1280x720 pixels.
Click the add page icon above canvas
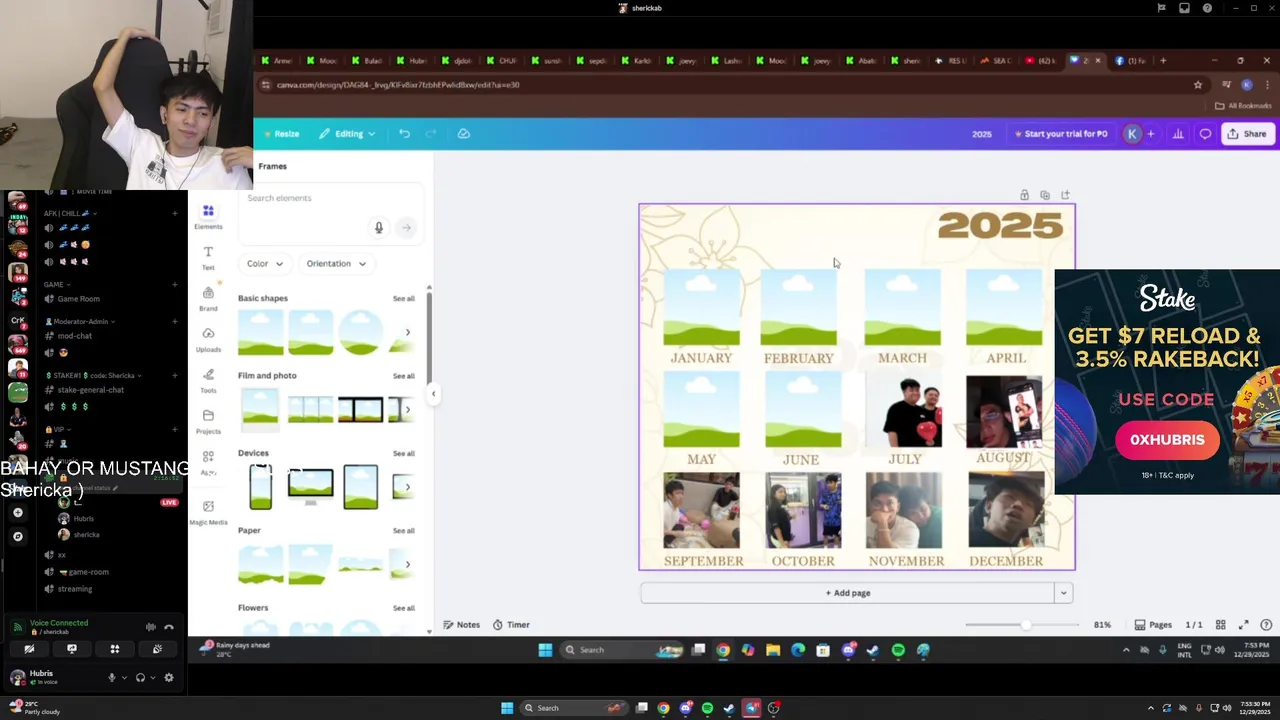[1065, 195]
